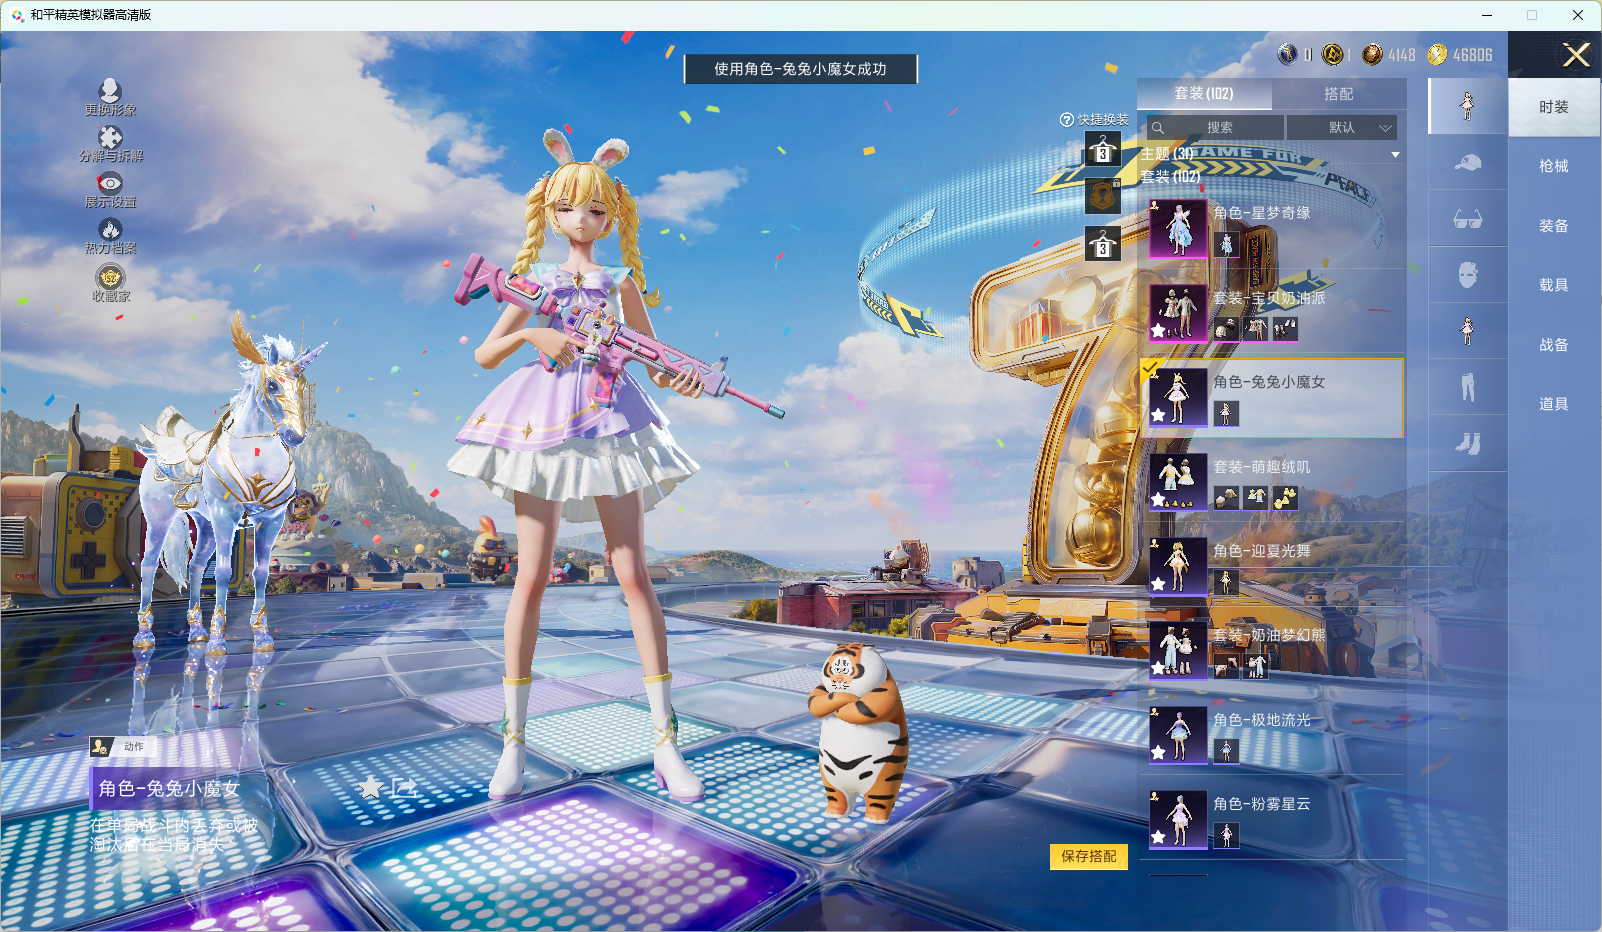Image resolution: width=1602 pixels, height=932 pixels.
Task: Select 套装-宝贝奶油派 outfit thumbnail
Action: click(x=1178, y=313)
